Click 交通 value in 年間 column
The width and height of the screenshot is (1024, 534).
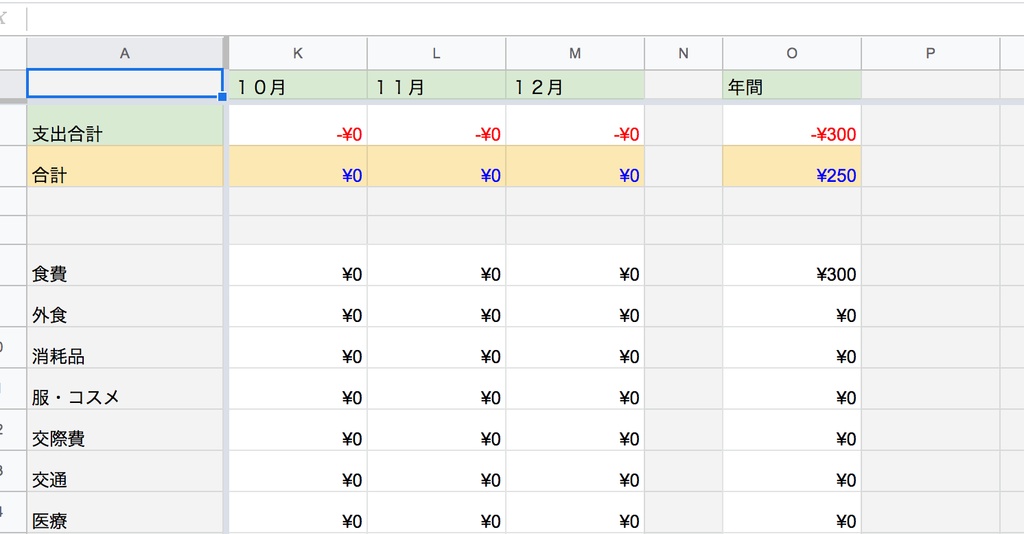(x=792, y=471)
